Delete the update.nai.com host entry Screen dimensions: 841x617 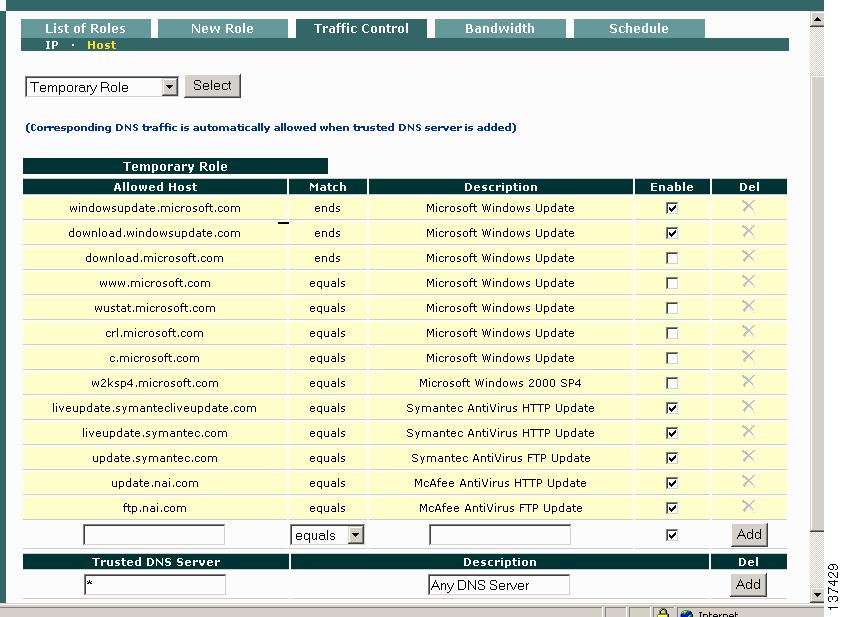click(x=748, y=482)
